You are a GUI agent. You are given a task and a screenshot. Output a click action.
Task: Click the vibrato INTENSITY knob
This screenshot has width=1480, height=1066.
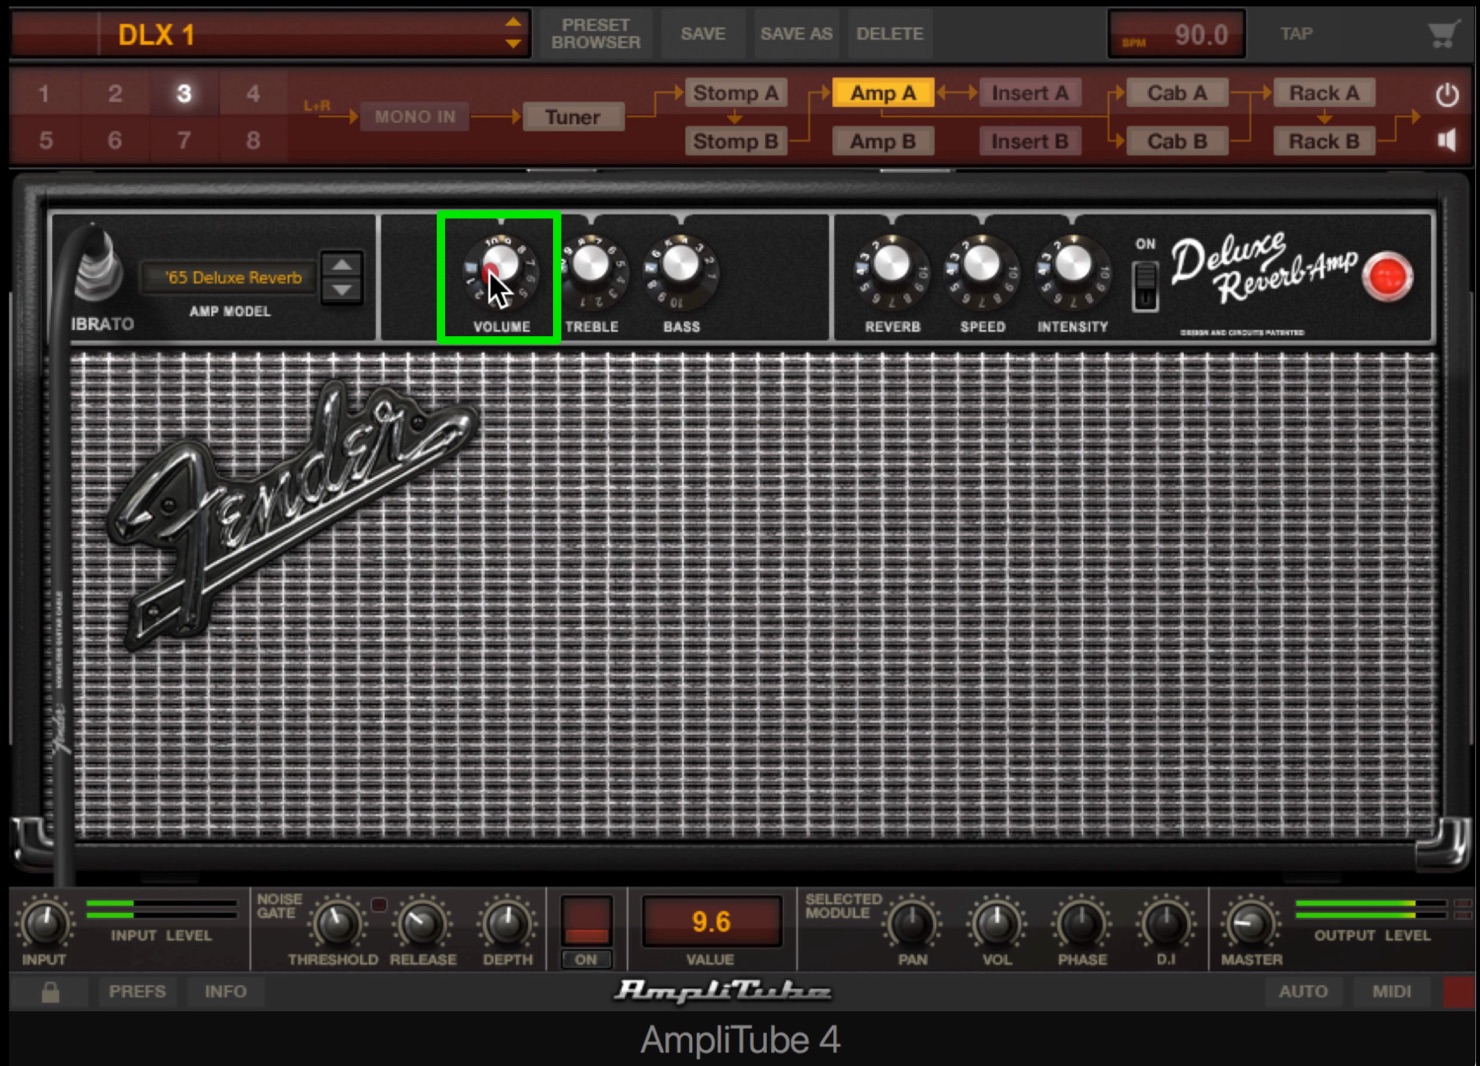click(x=1073, y=265)
